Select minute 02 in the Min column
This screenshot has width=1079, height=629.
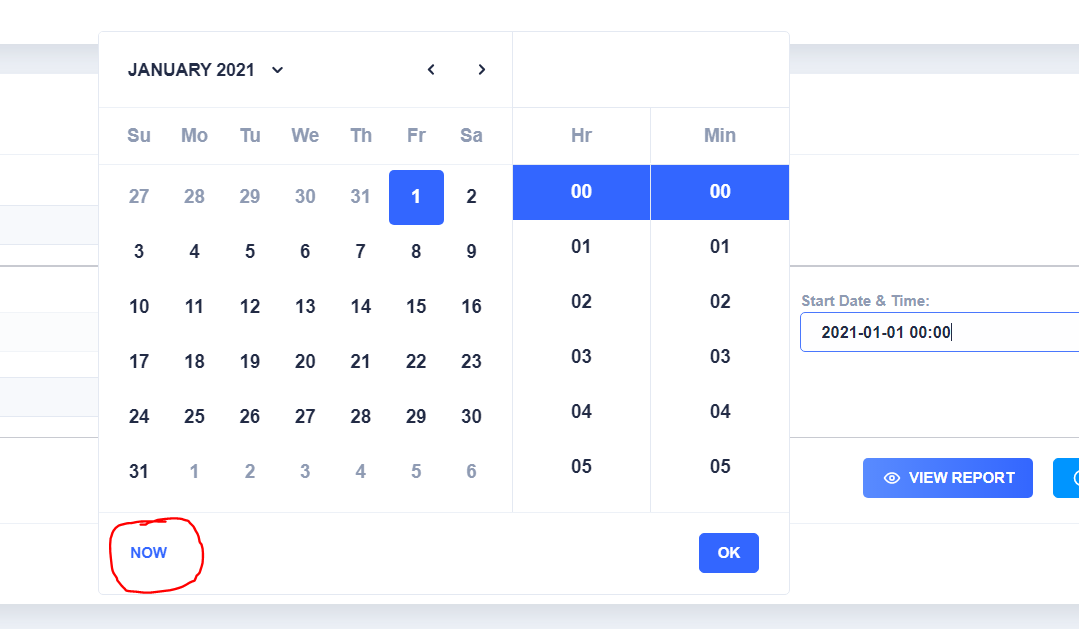[719, 301]
